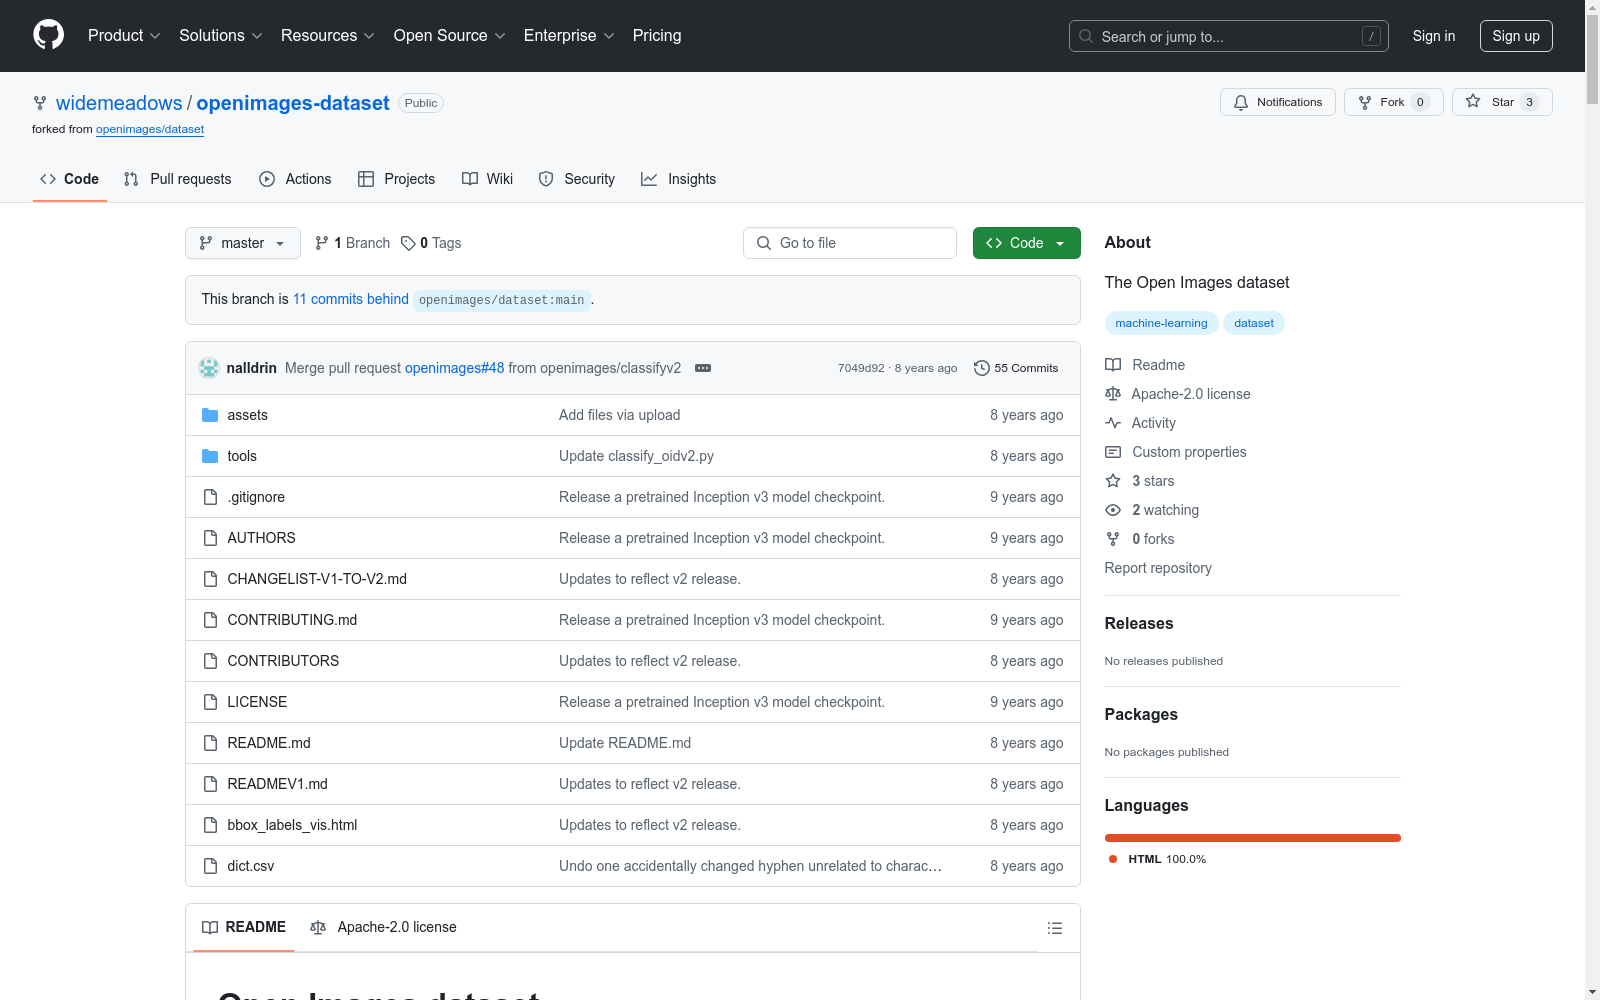View the 55 Commits history
The image size is (1600, 1000).
coord(1016,368)
